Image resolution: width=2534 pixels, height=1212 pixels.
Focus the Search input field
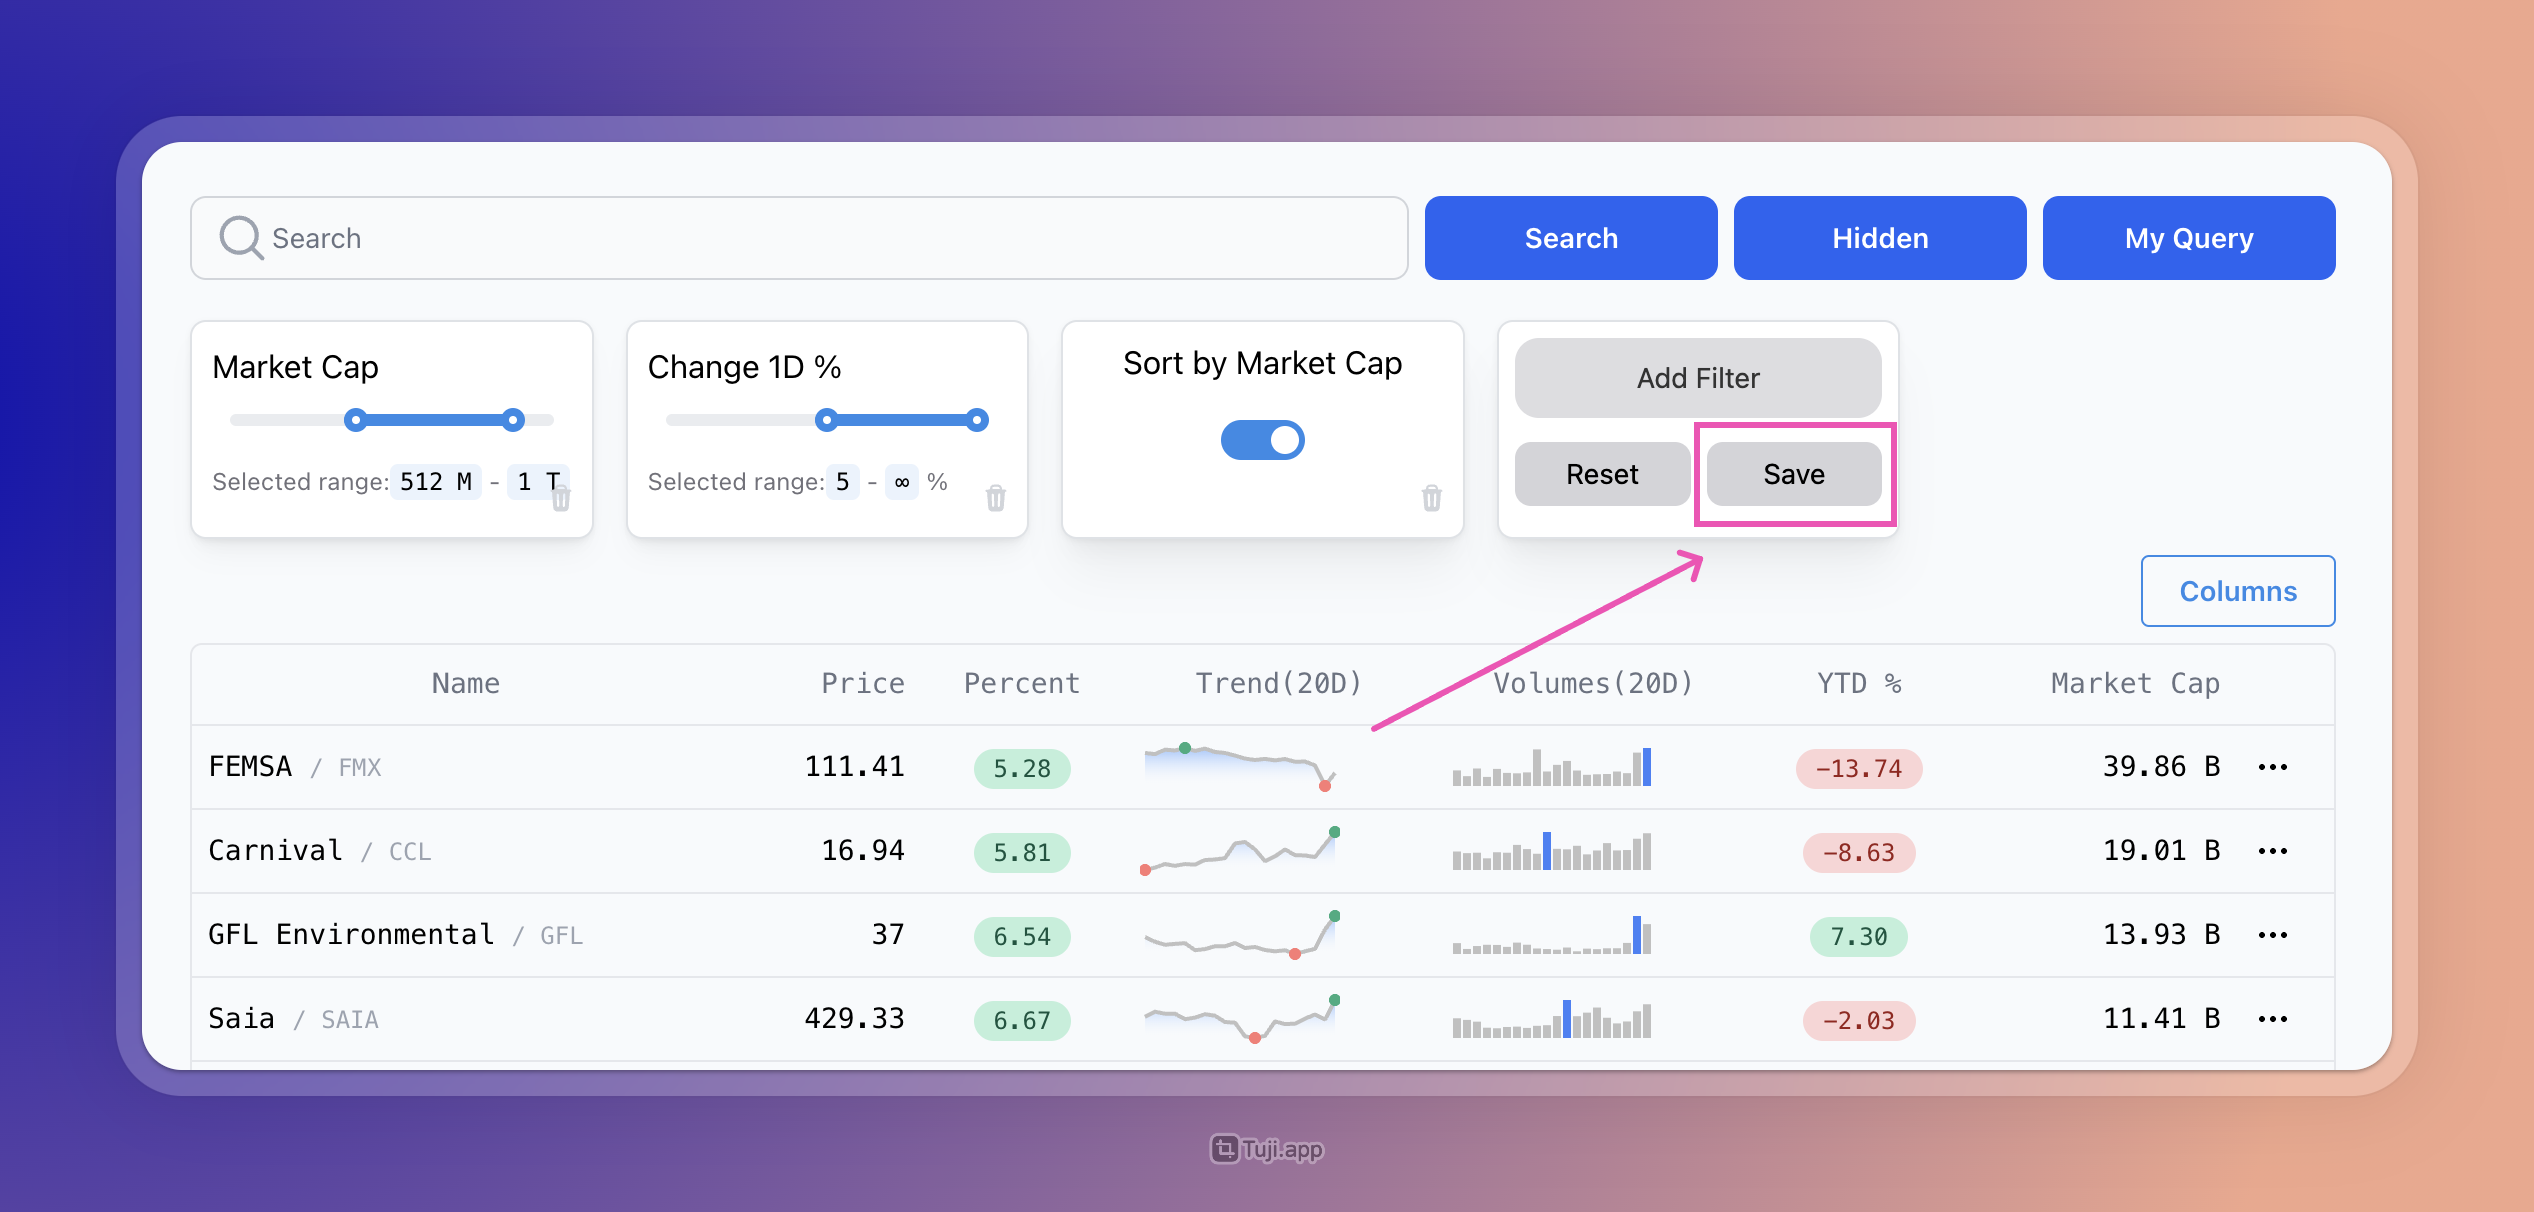click(799, 238)
